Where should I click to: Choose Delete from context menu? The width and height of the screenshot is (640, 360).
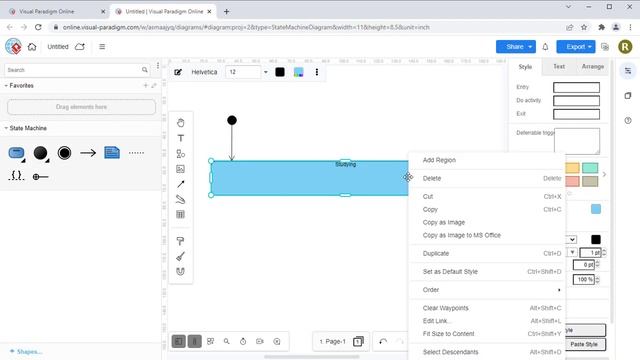point(487,178)
